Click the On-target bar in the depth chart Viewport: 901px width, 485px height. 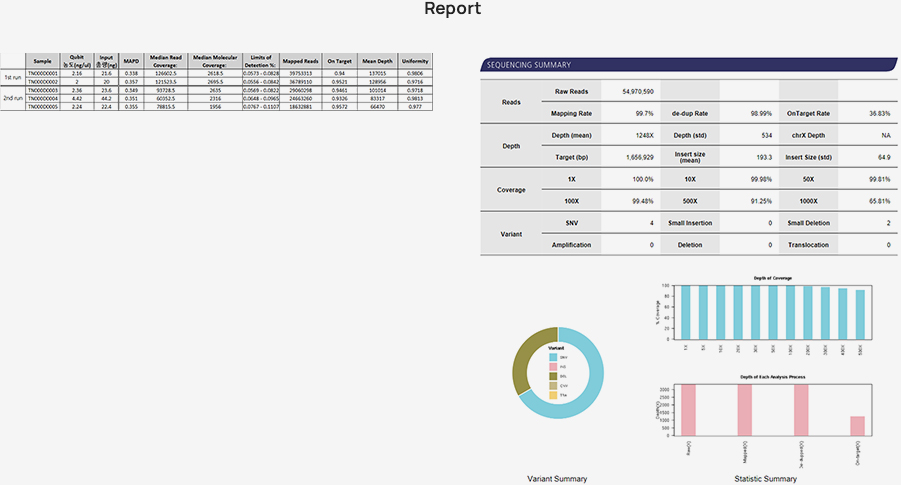click(x=857, y=426)
